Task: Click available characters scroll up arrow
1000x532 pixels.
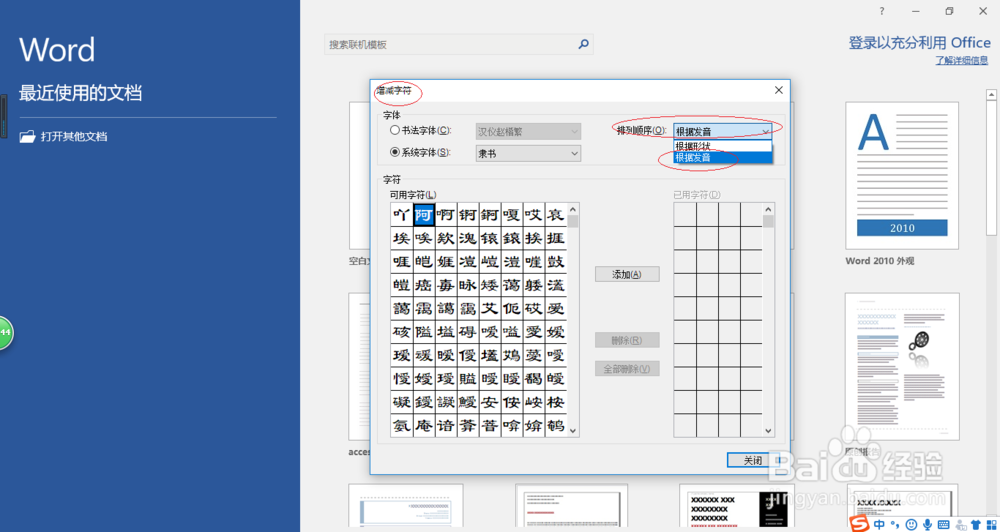Action: pos(573,209)
